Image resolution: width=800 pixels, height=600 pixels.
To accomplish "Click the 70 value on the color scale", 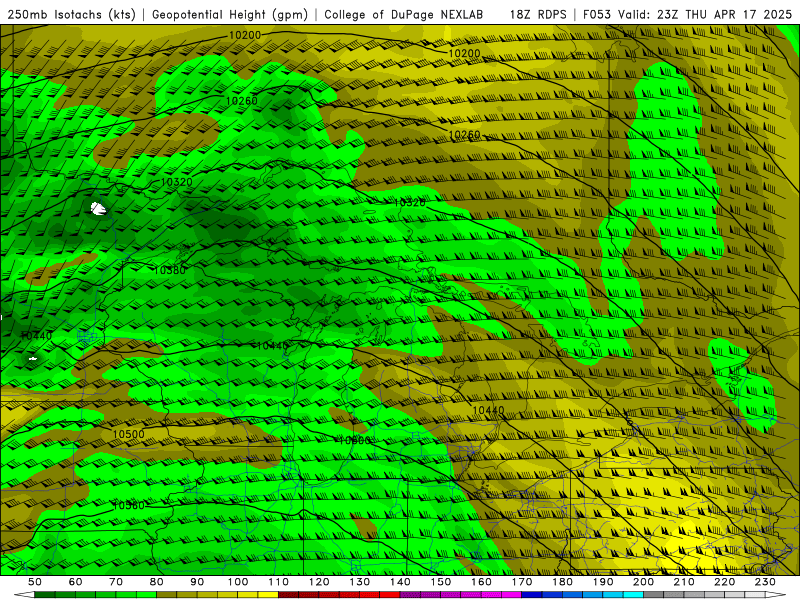I will click(116, 582).
